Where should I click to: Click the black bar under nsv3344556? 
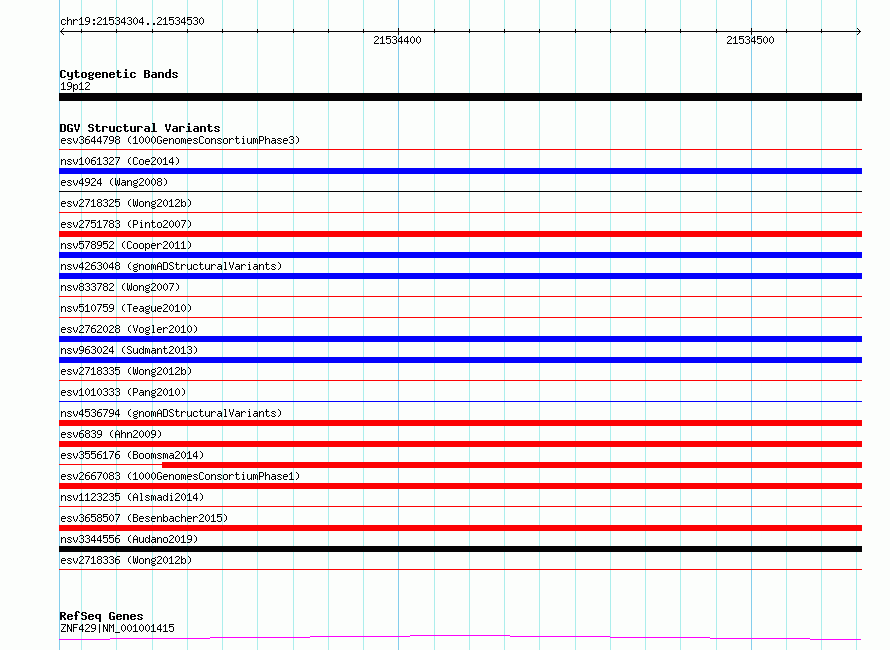pyautogui.click(x=460, y=549)
